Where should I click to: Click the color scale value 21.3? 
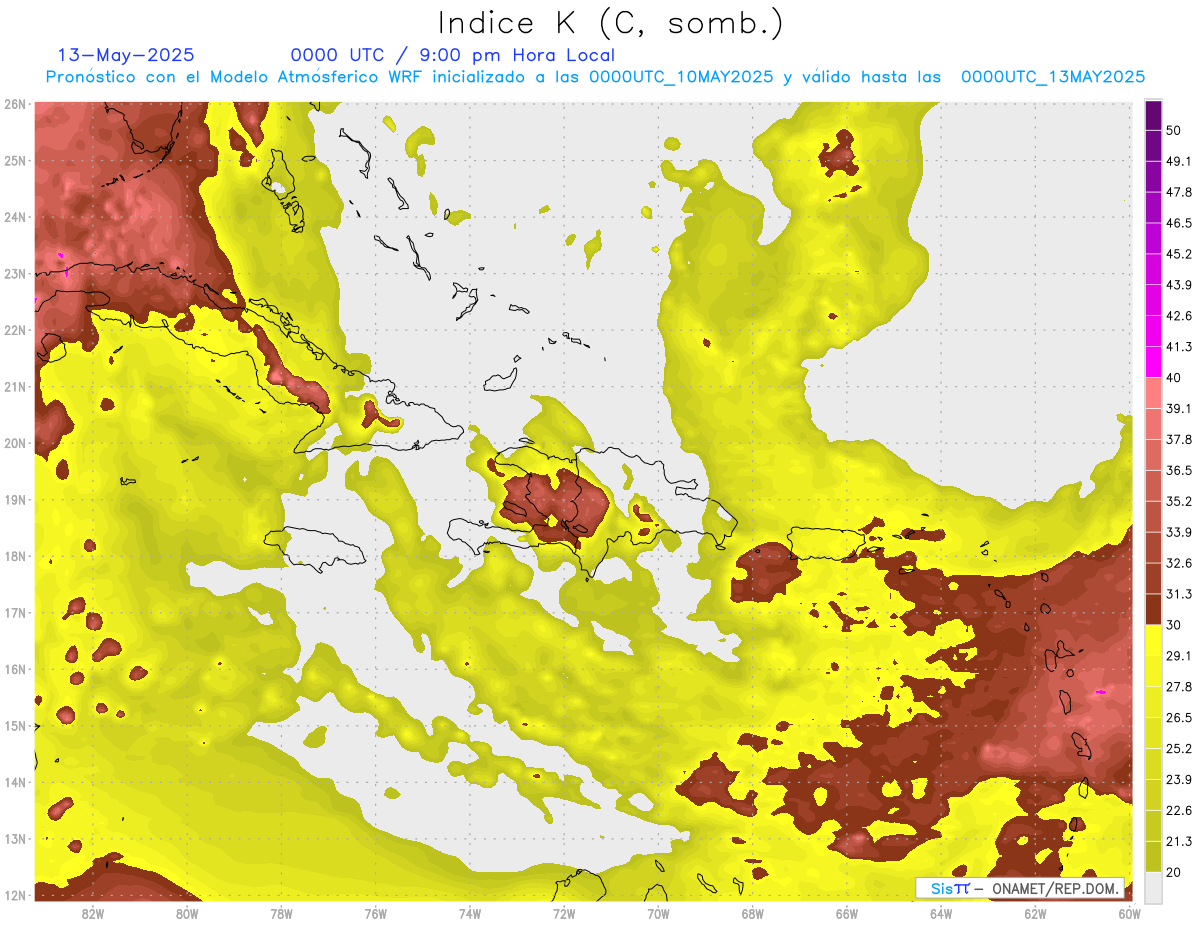point(1180,841)
